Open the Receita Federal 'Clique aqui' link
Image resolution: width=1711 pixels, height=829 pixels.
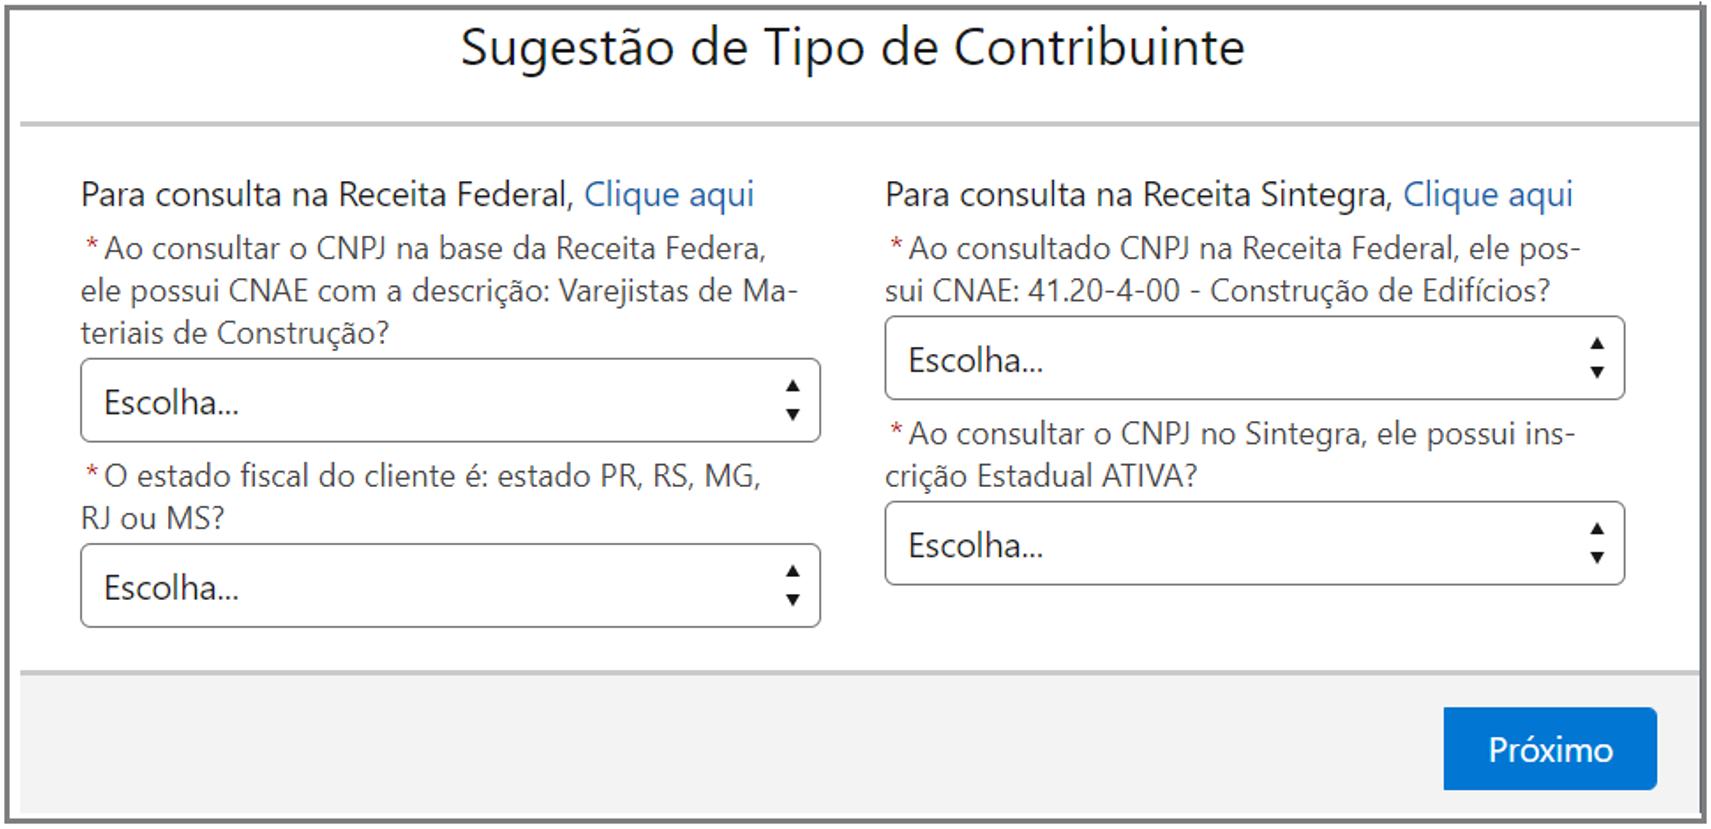(668, 194)
